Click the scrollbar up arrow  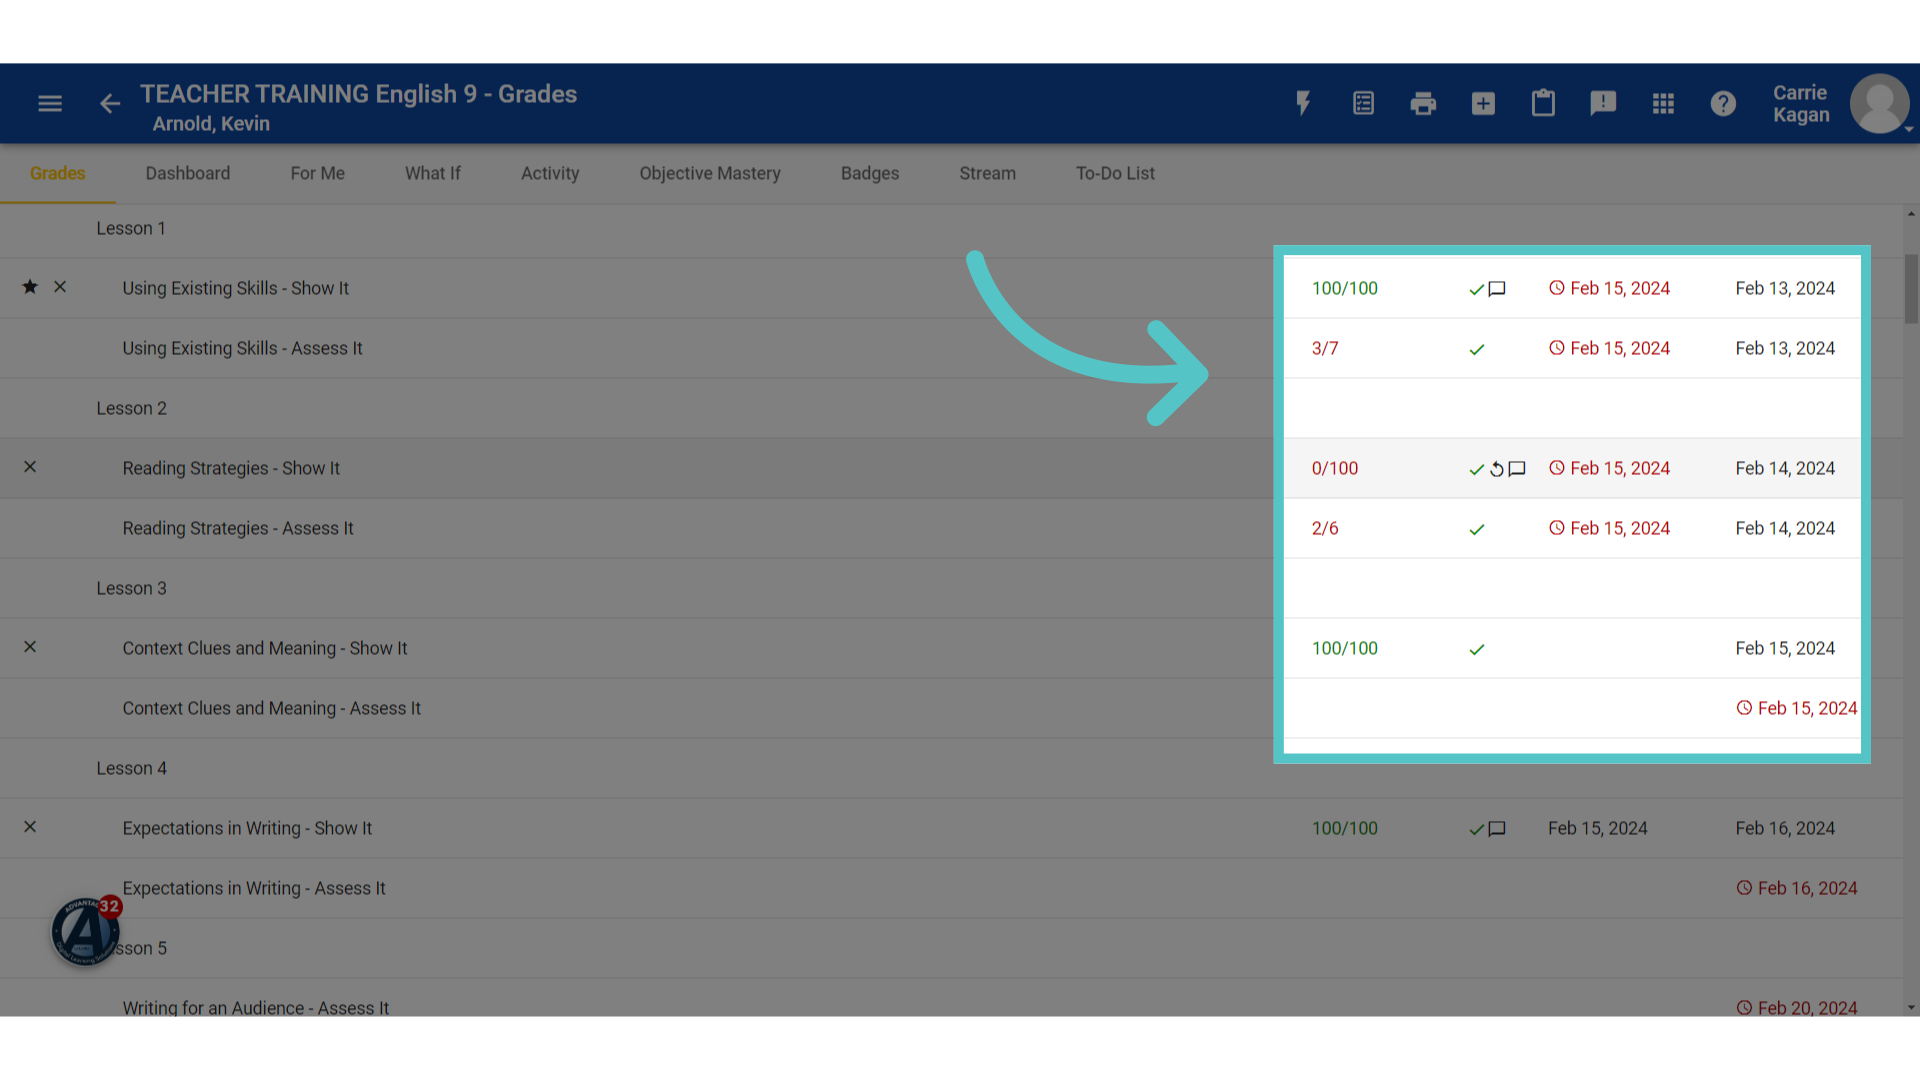1911,214
